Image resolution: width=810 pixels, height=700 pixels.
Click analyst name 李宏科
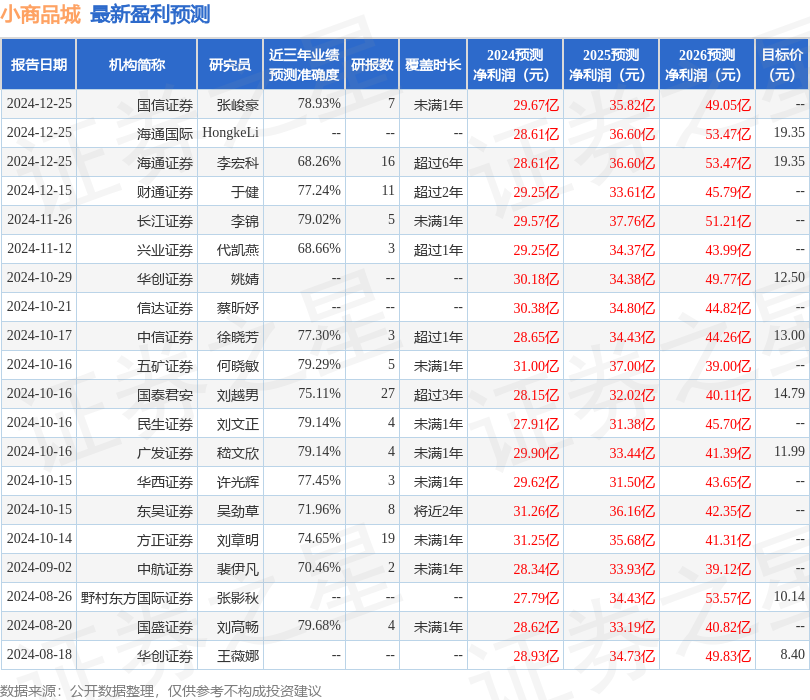(x=238, y=163)
